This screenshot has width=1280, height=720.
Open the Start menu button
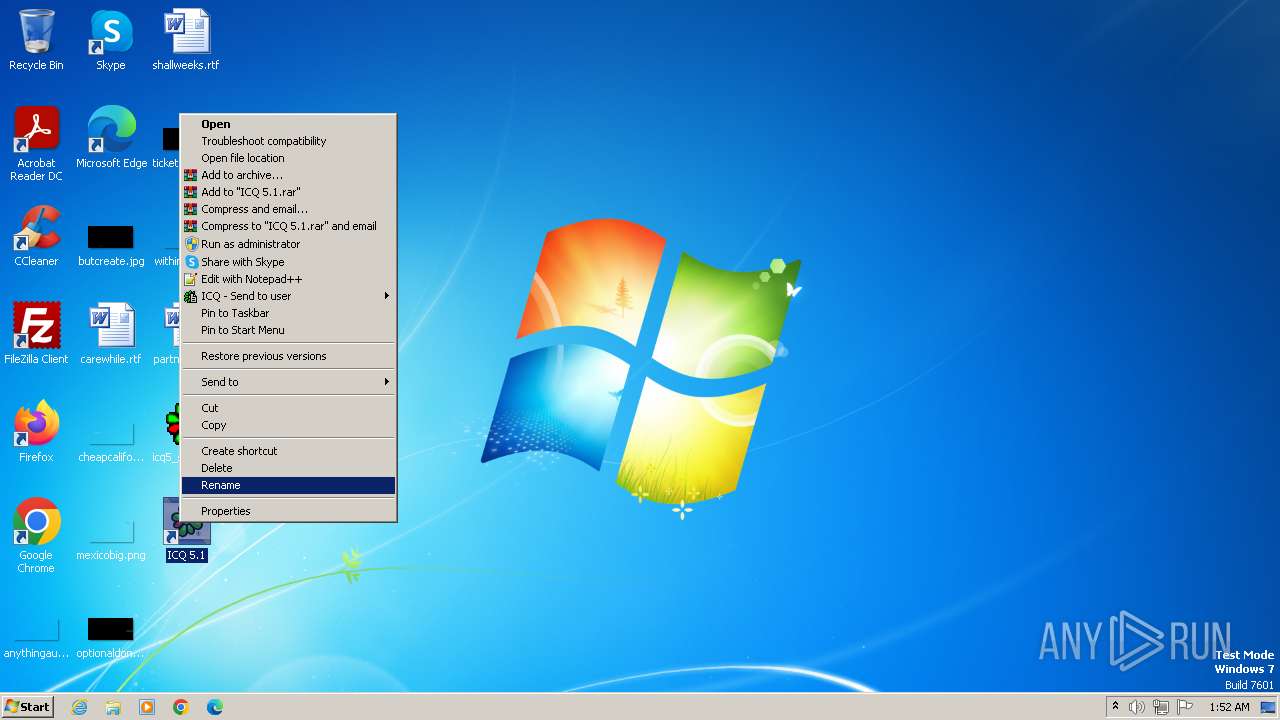(28, 707)
